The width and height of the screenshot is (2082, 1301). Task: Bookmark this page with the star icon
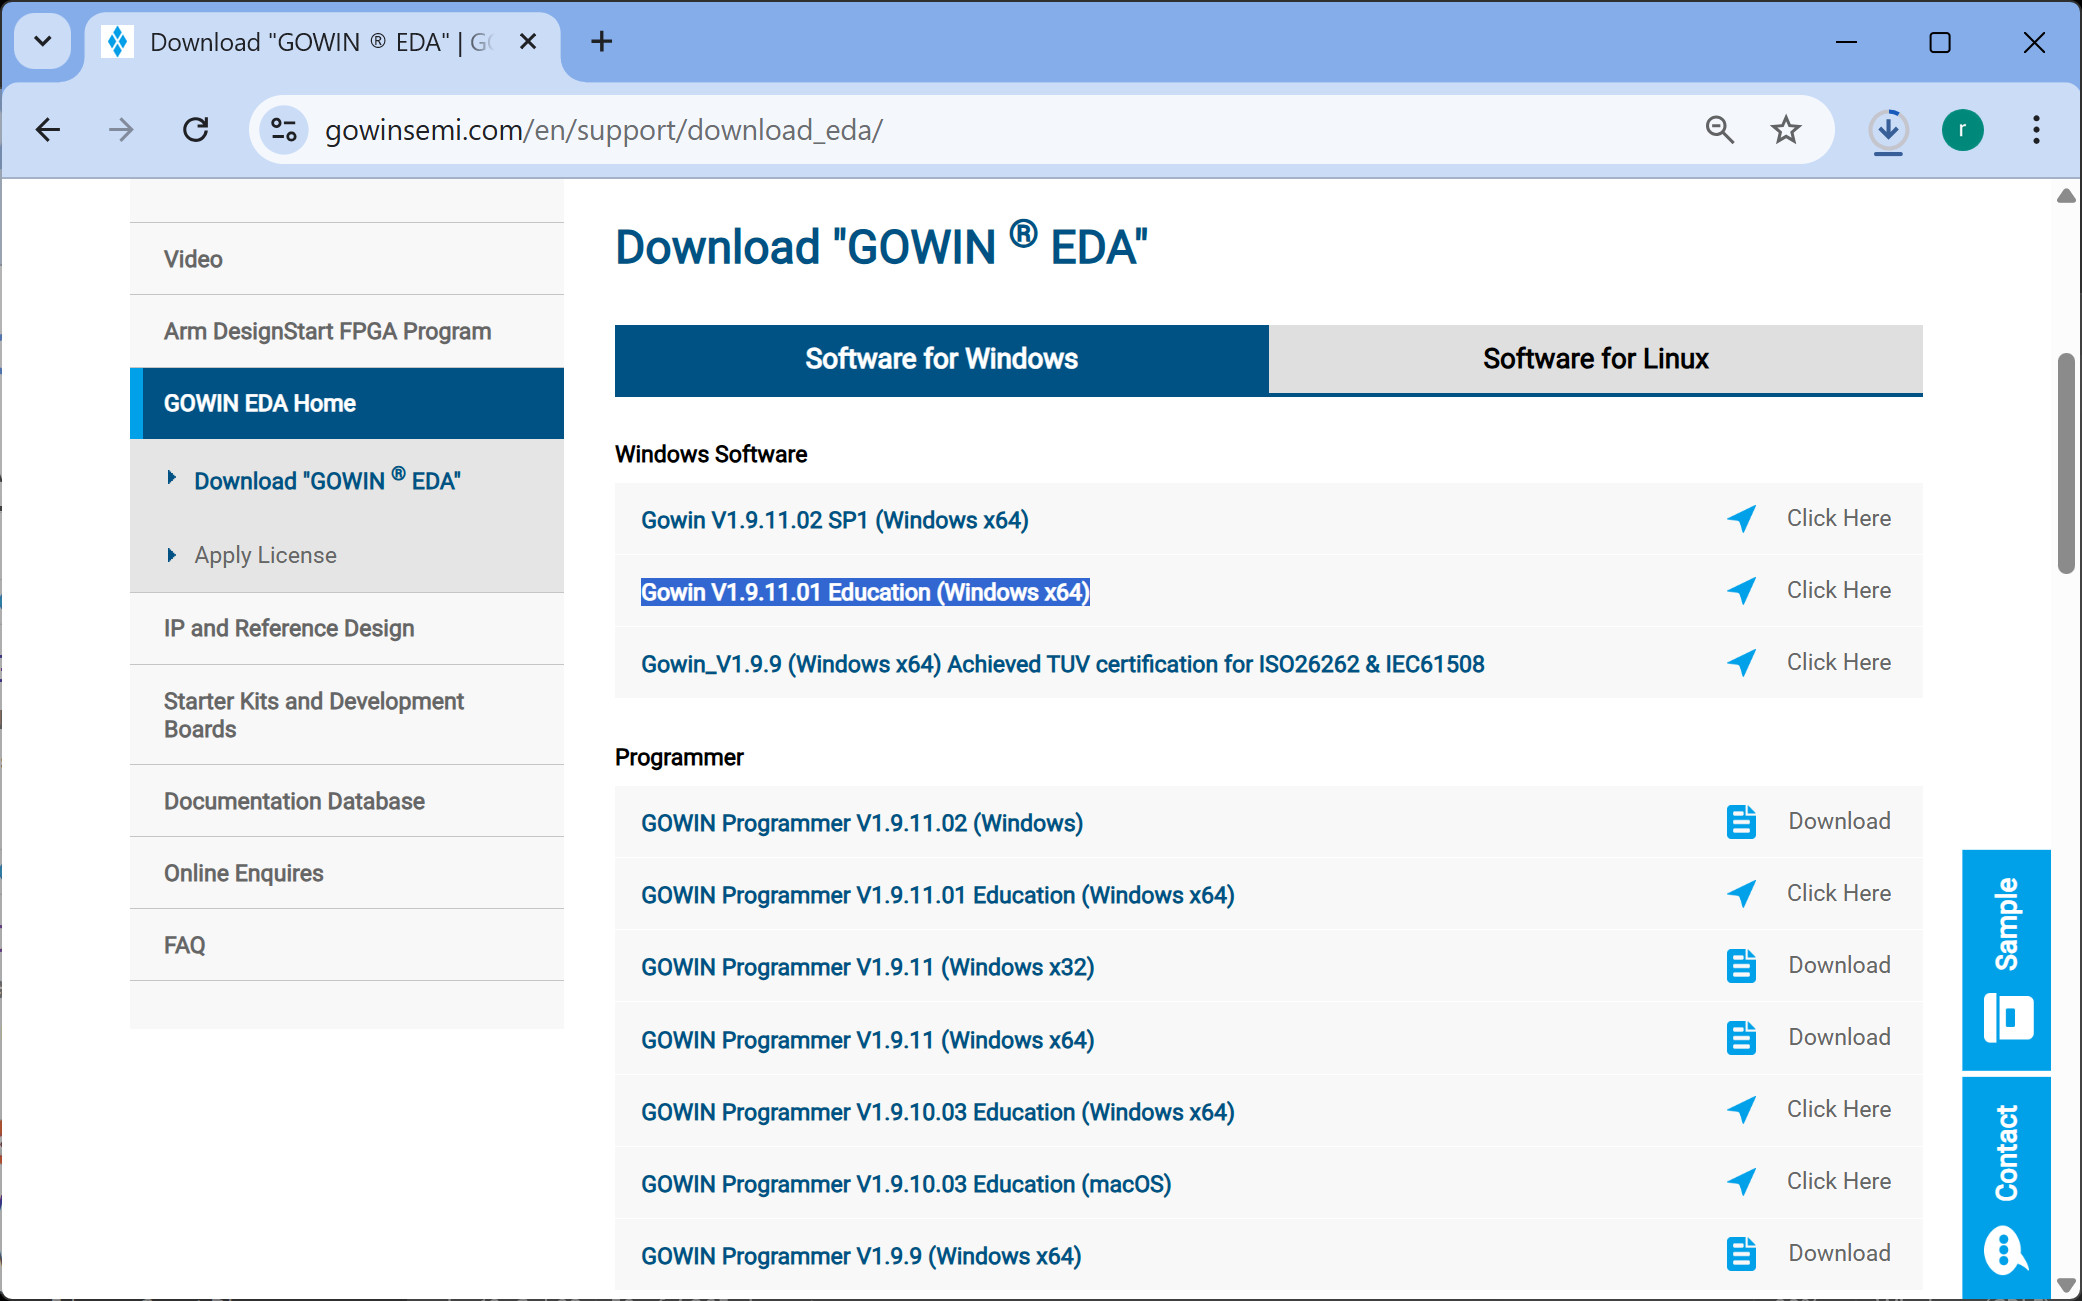pyautogui.click(x=1786, y=130)
